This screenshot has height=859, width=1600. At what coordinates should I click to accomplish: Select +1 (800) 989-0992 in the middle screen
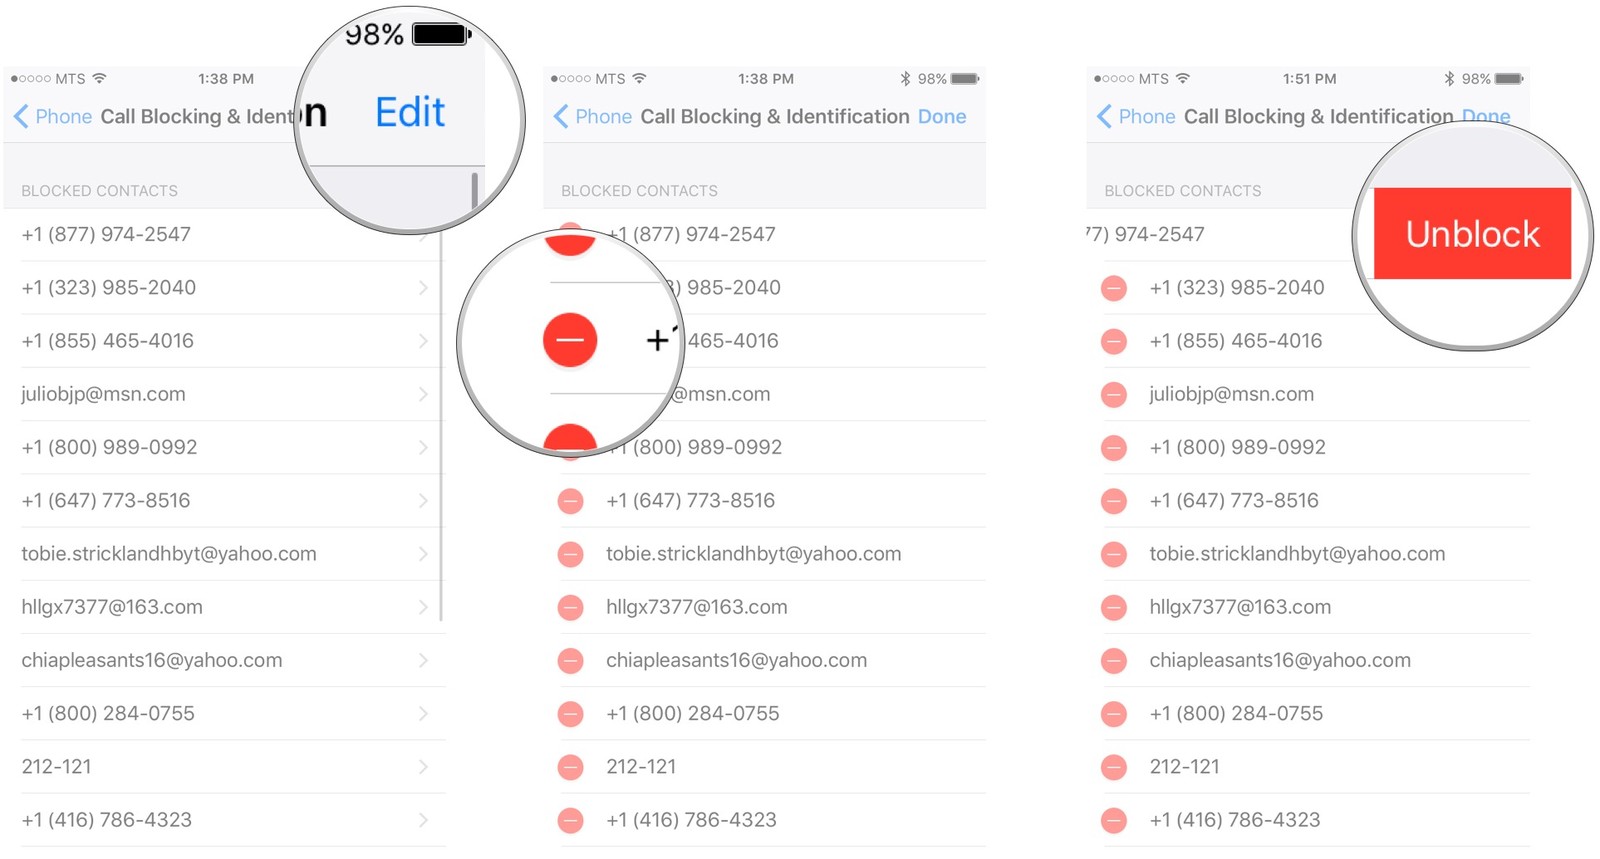(x=694, y=447)
